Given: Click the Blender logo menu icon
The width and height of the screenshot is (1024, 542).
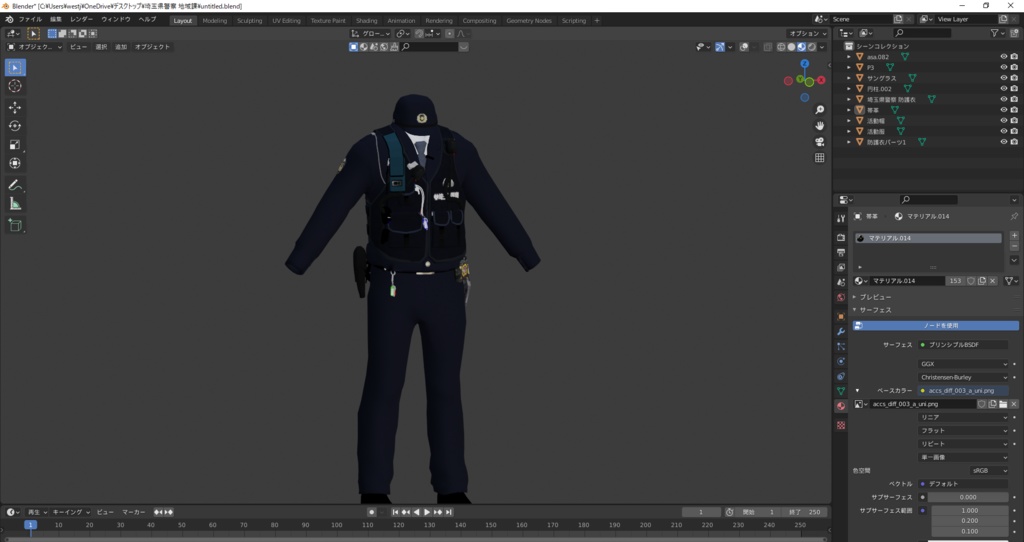Looking at the screenshot, I should pyautogui.click(x=9, y=20).
